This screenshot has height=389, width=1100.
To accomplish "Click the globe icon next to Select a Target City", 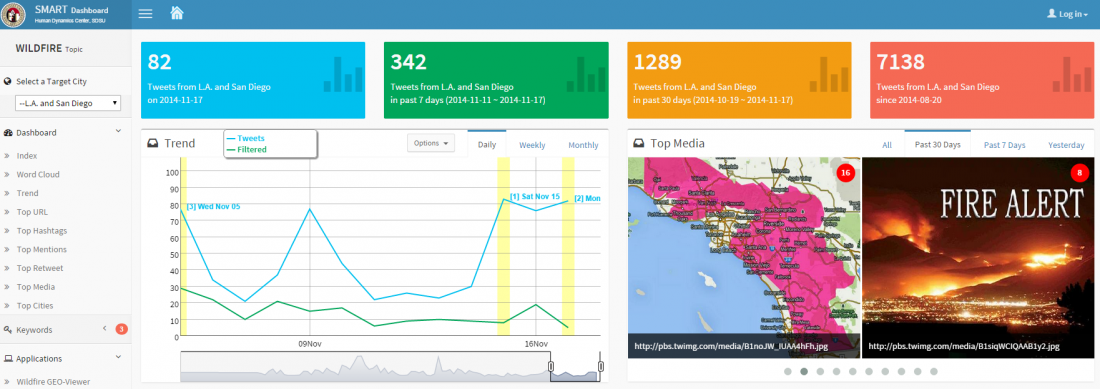I will (x=8, y=81).
